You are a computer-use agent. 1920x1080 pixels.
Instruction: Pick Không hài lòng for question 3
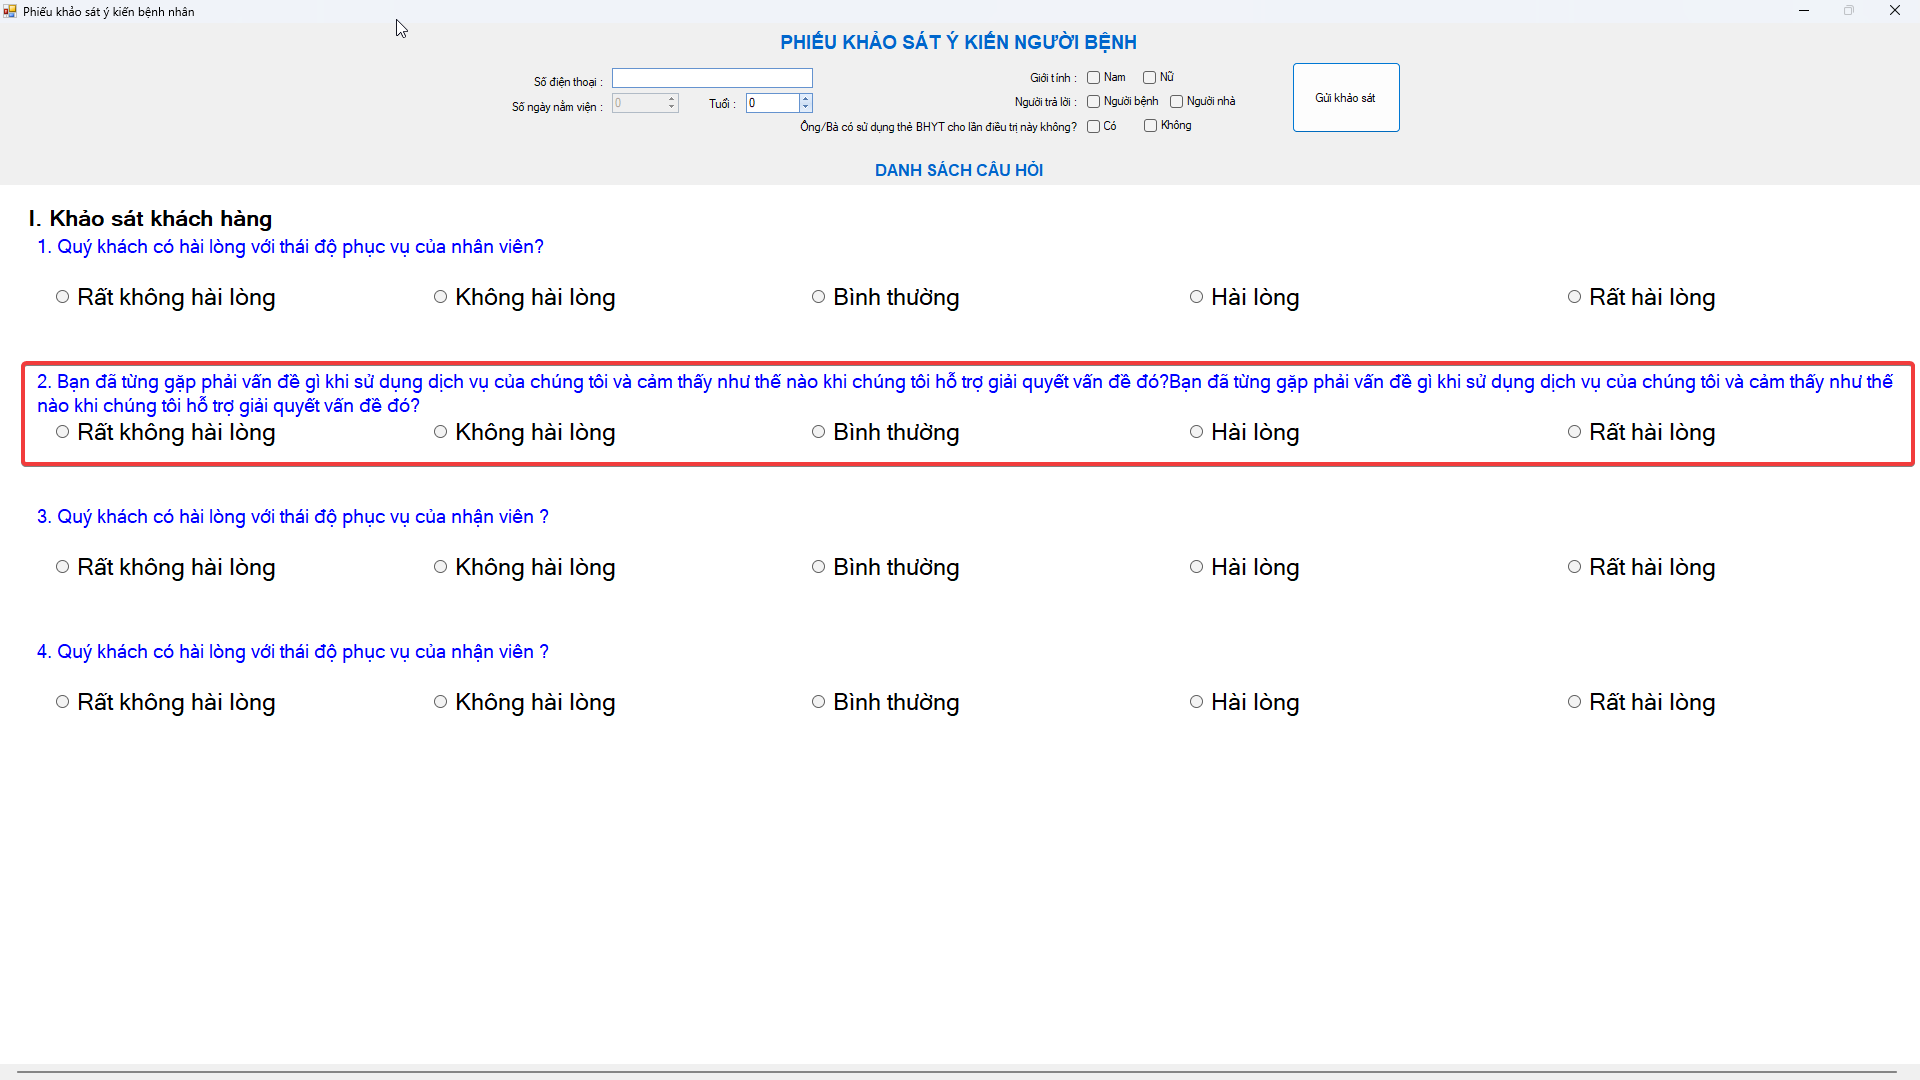[x=441, y=567]
